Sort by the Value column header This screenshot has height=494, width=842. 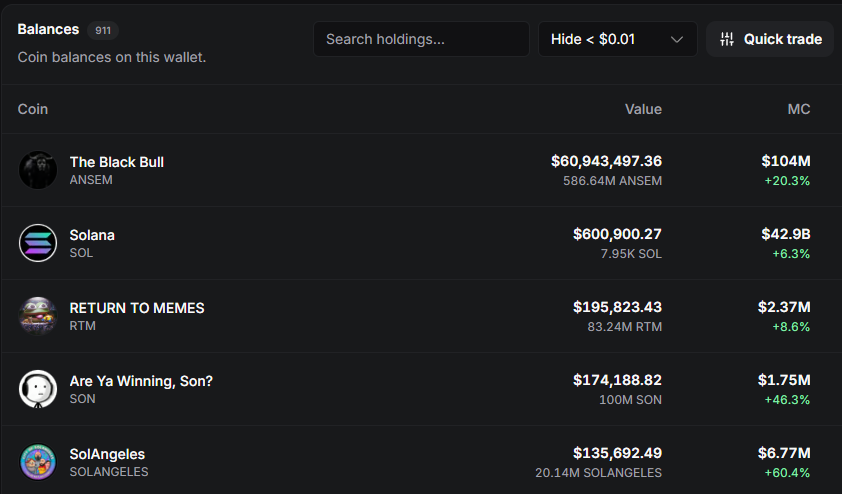click(x=643, y=109)
